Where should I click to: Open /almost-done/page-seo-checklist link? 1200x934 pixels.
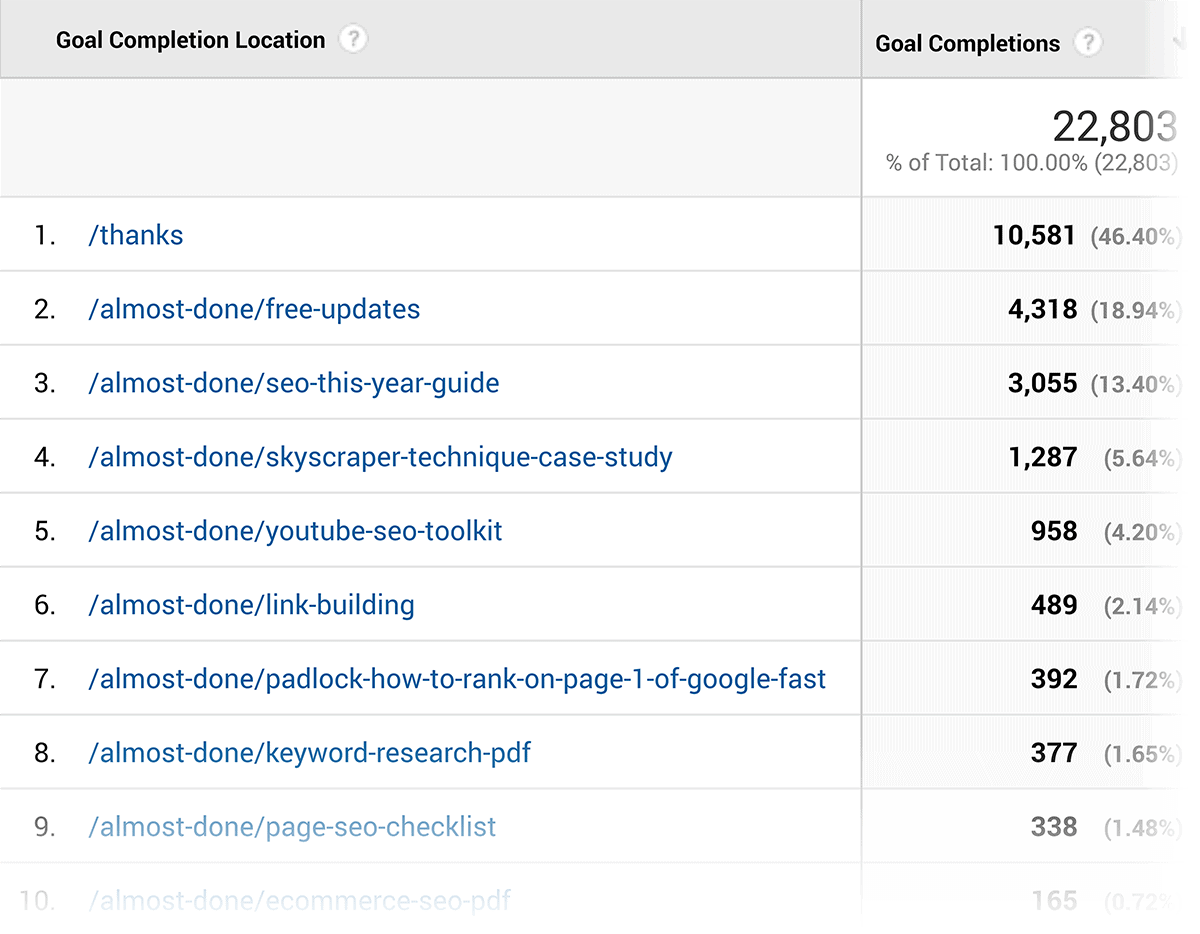pyautogui.click(x=292, y=827)
